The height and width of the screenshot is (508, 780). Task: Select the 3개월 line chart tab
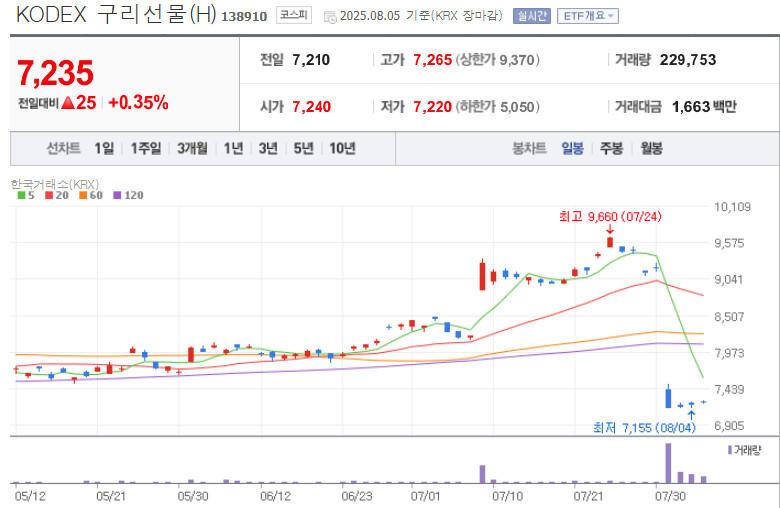(x=192, y=148)
